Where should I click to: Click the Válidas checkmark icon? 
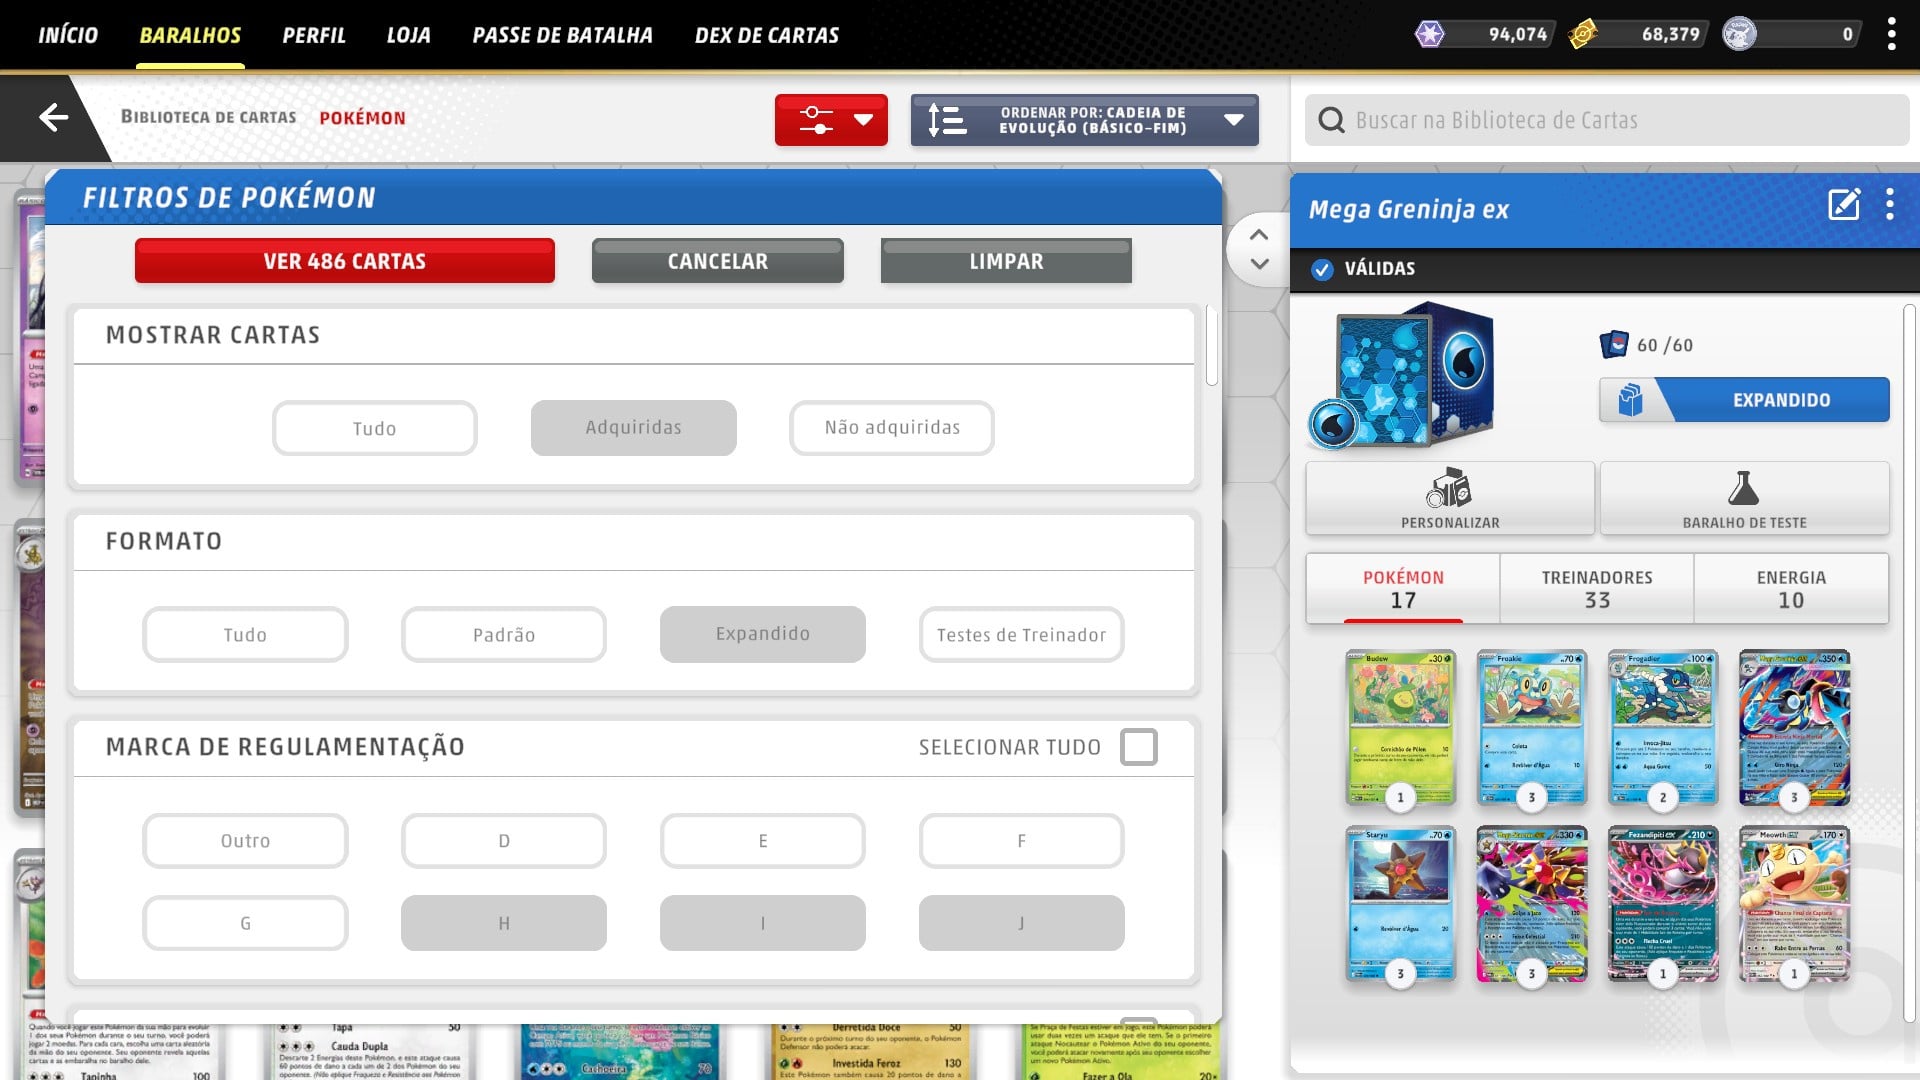pos(1322,269)
